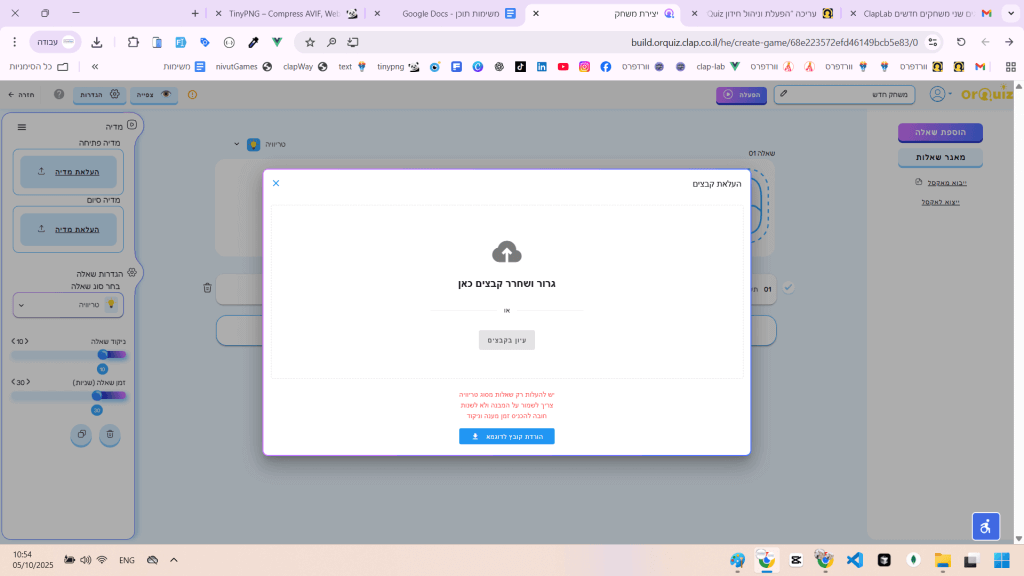Open the user account dropdown
This screenshot has height=576, width=1024.
pos(941,94)
